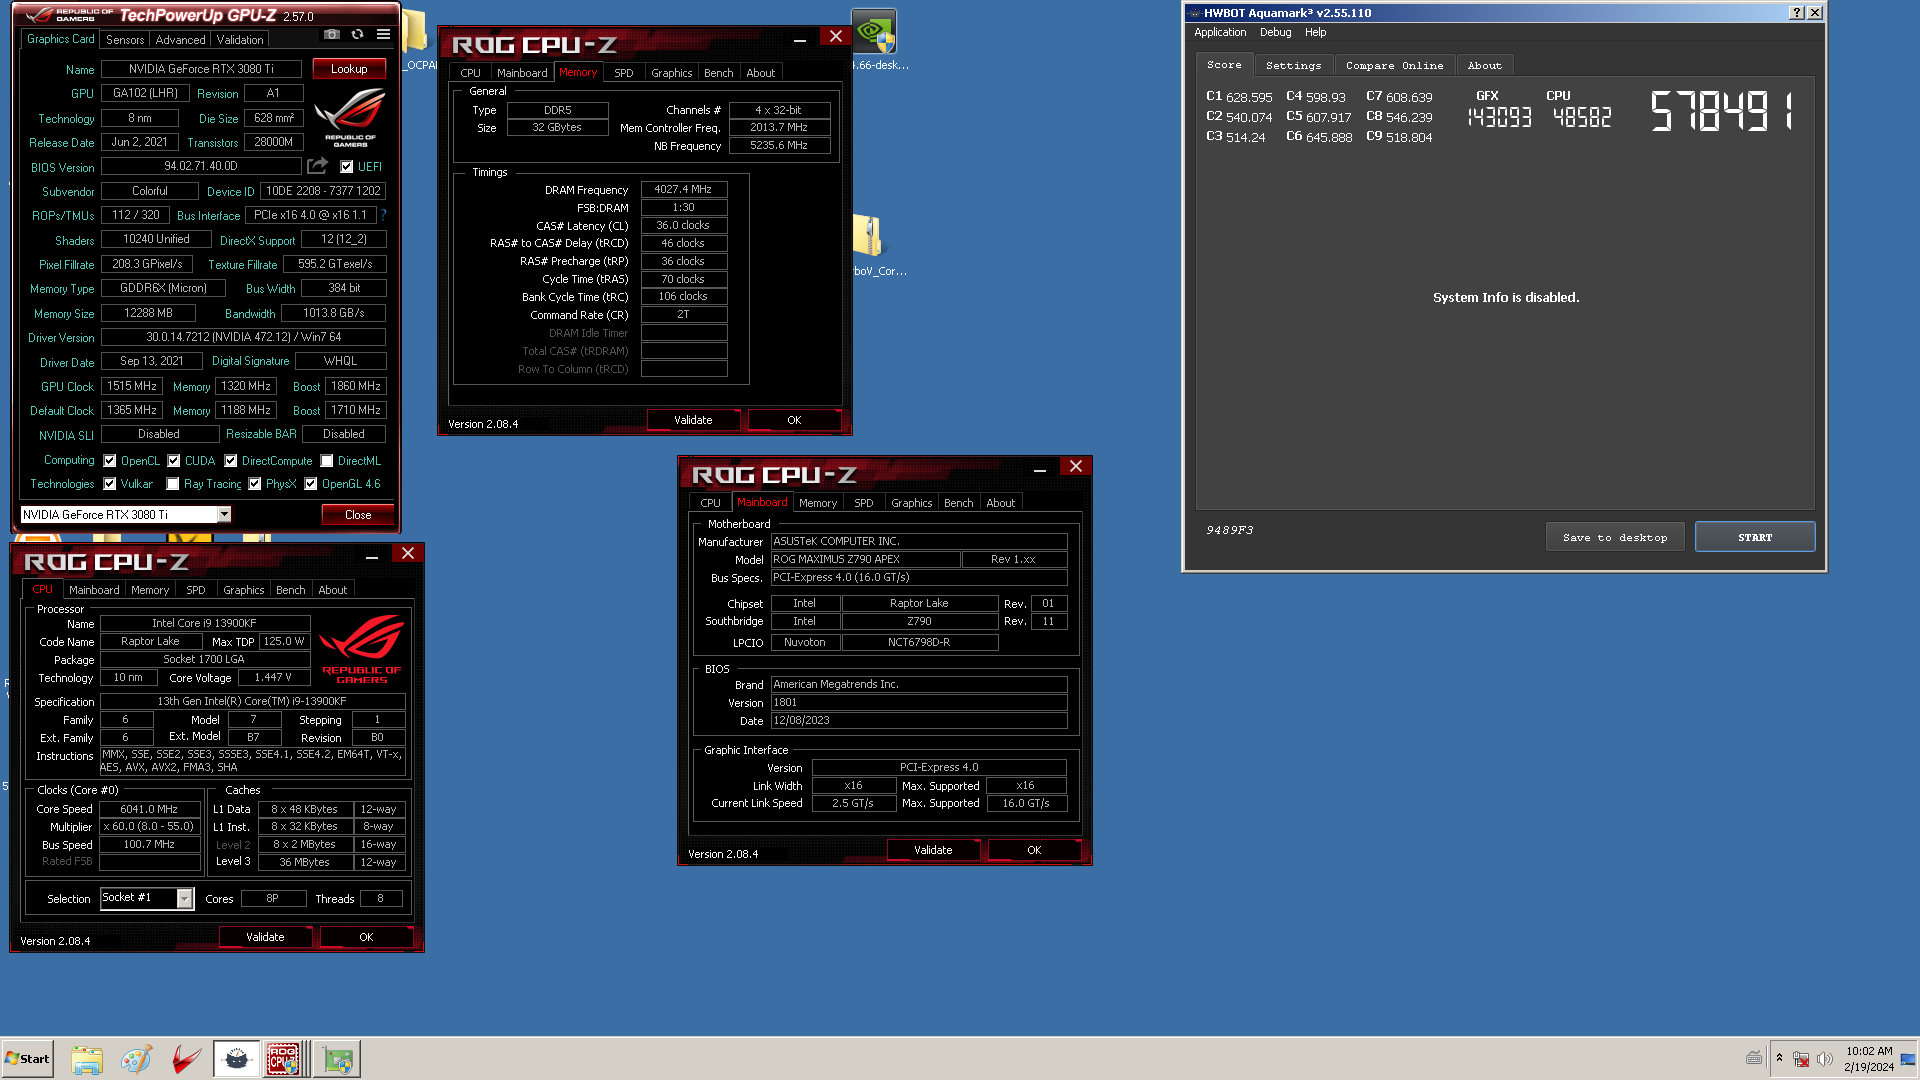Toggle the DirectML checkbox
Screen dimensions: 1920x1080
click(327, 461)
